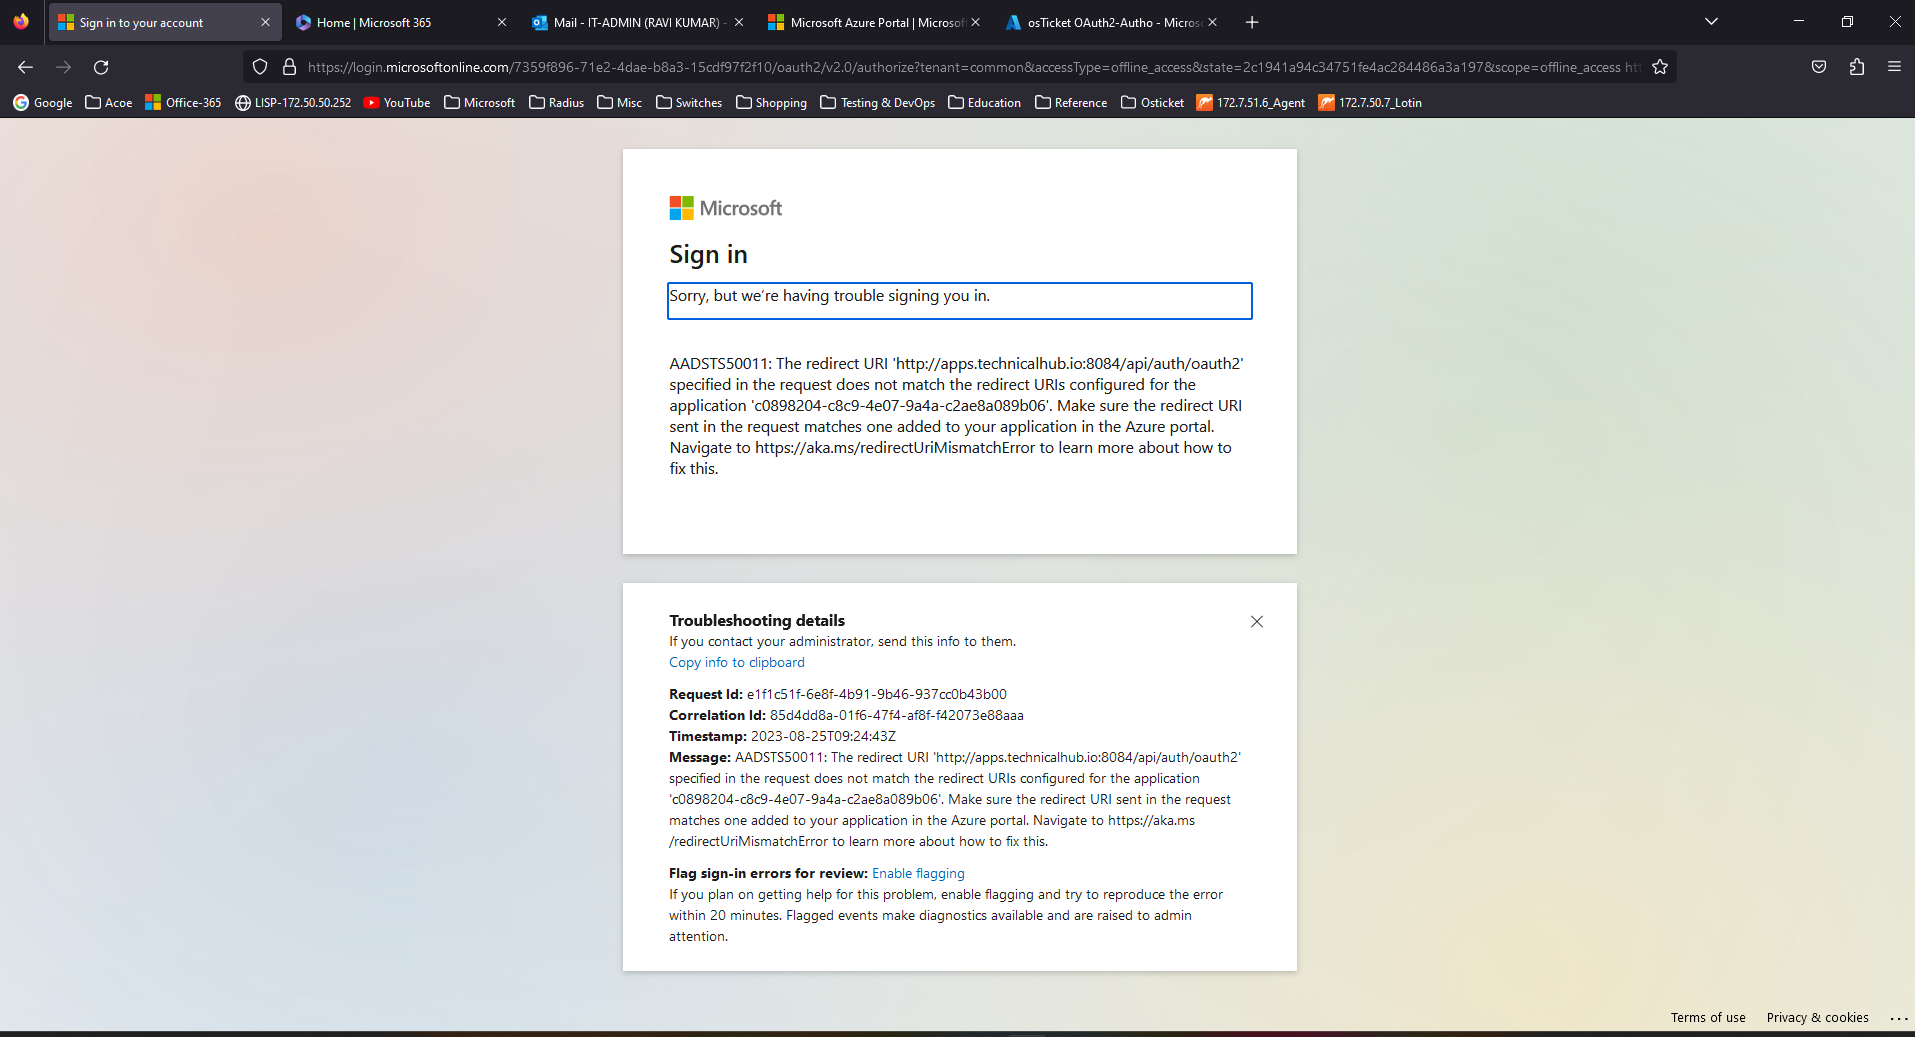The width and height of the screenshot is (1915, 1037).
Task: Open the Testing & DevOps bookmarks folder
Action: (877, 102)
